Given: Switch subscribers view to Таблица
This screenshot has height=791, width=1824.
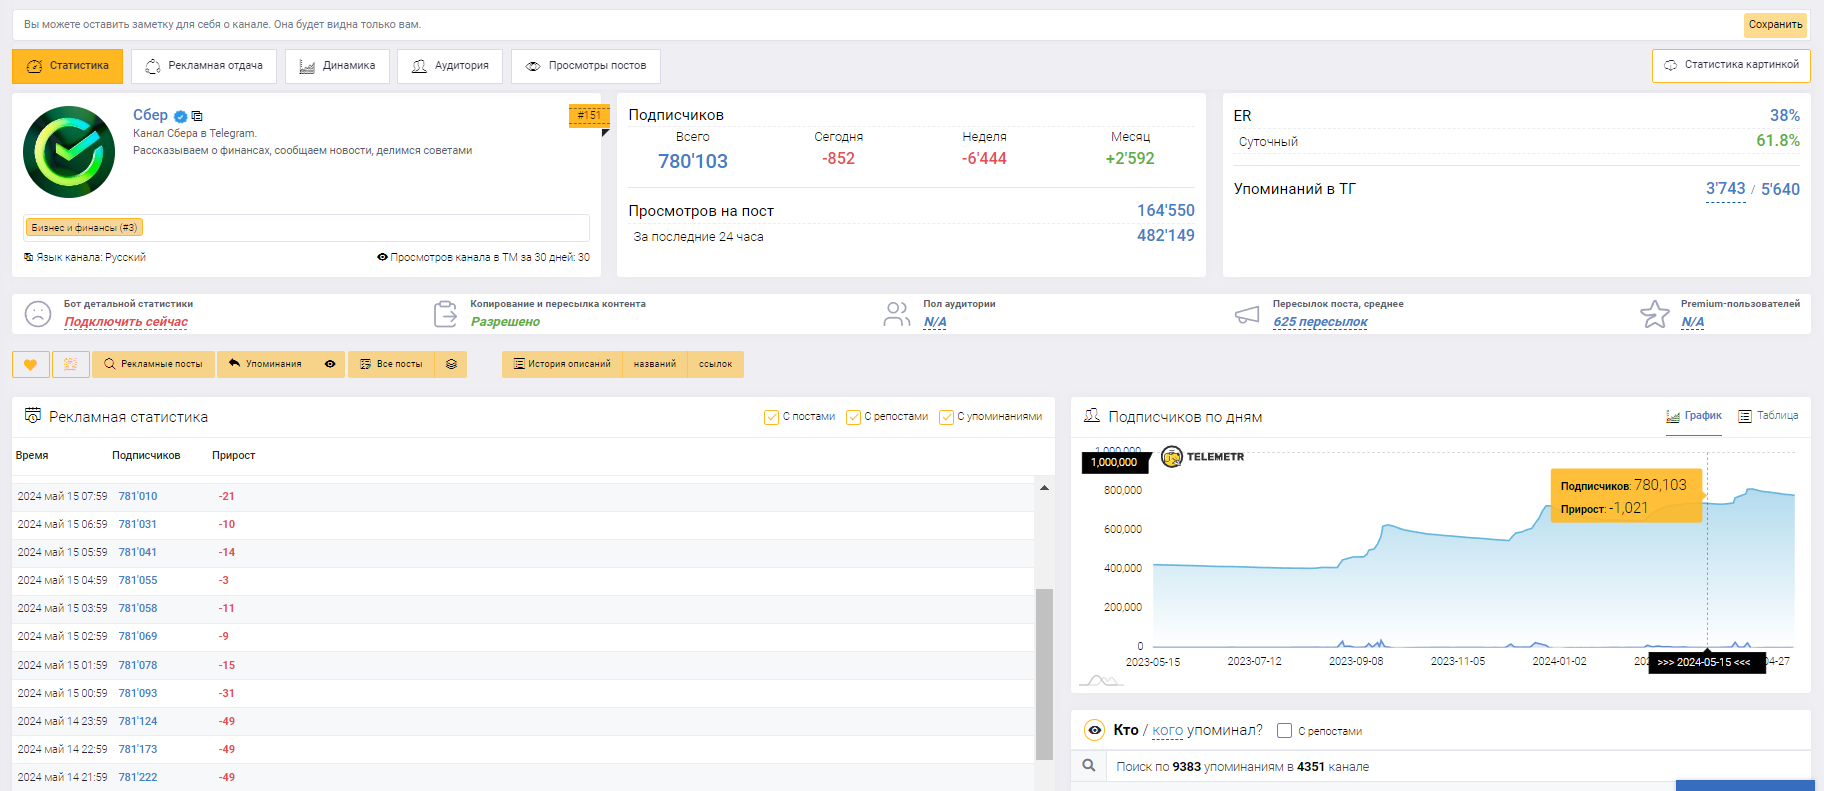Looking at the screenshot, I should point(1768,416).
